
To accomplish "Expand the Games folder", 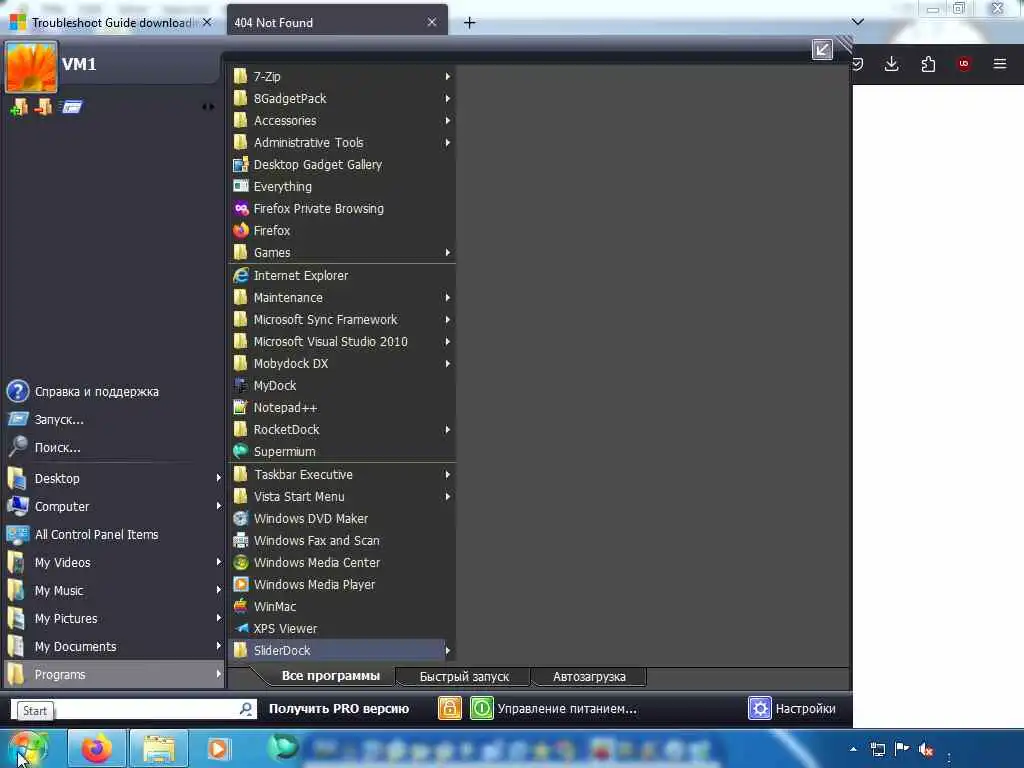I will 447,253.
